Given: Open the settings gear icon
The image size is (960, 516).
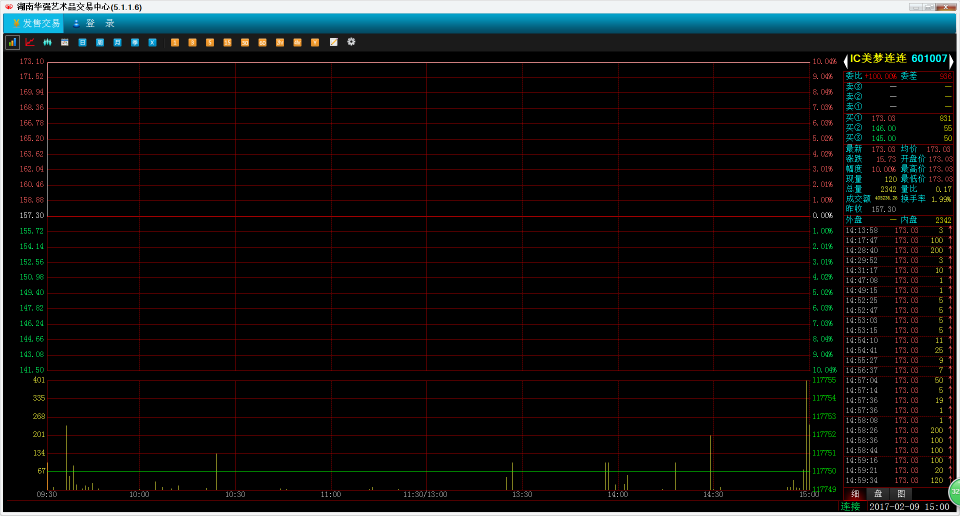Looking at the screenshot, I should pyautogui.click(x=351, y=42).
